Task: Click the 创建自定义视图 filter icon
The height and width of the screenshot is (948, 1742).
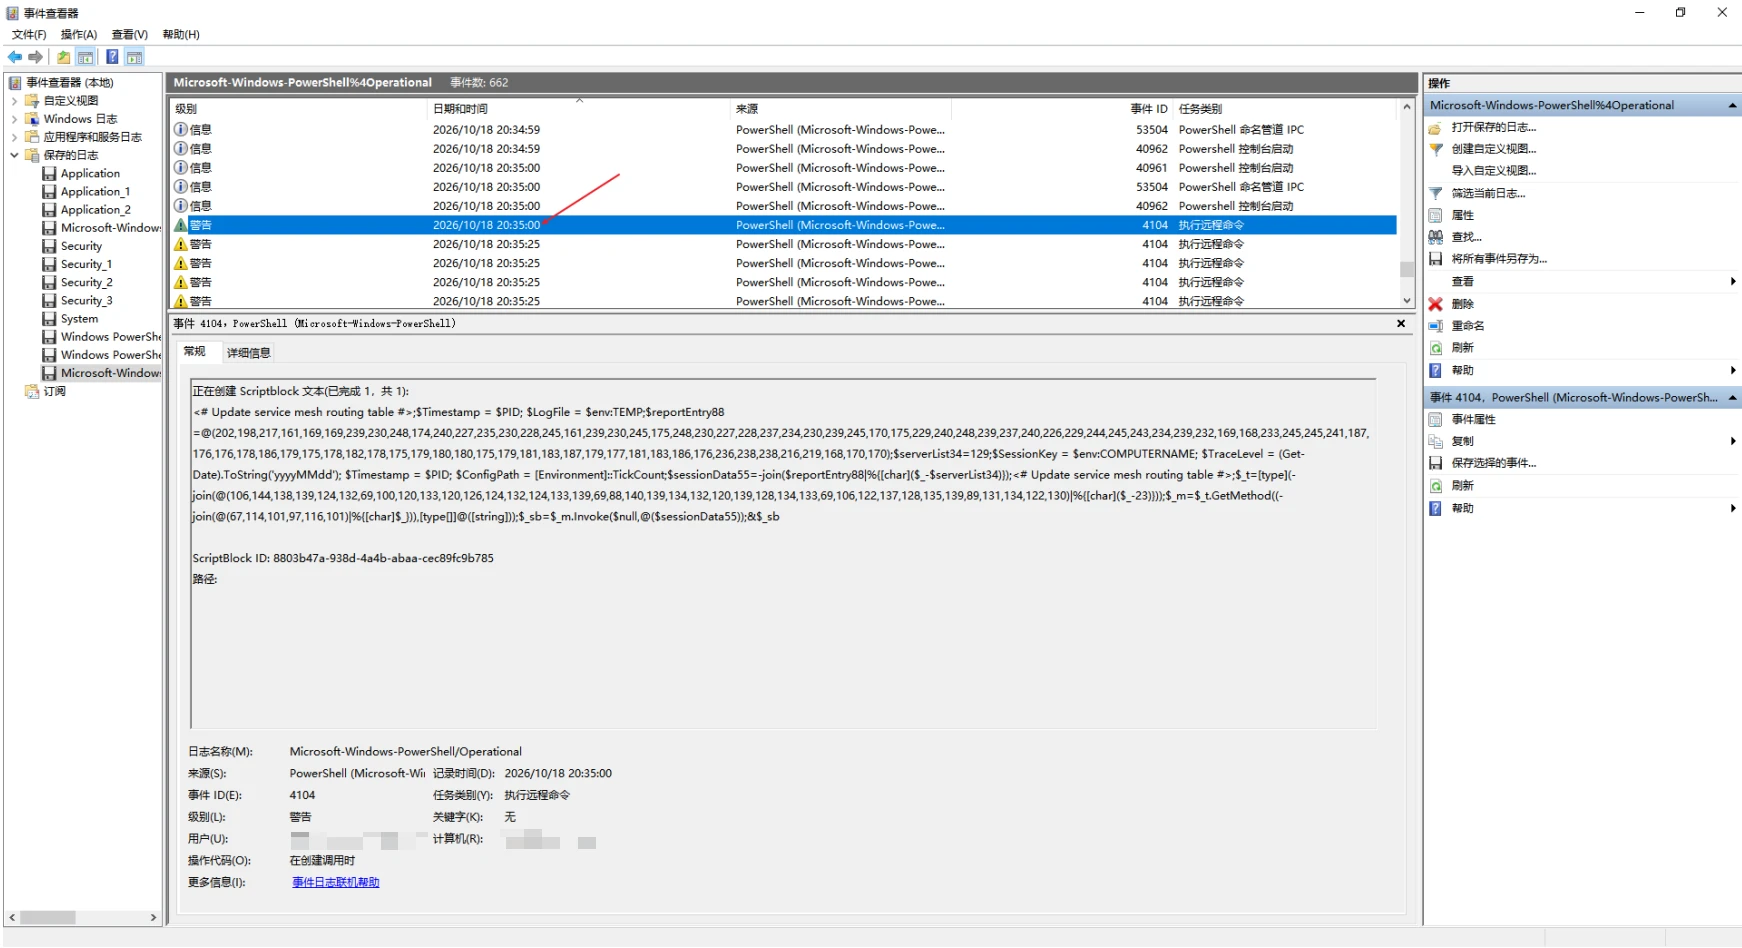Action: (x=1435, y=149)
